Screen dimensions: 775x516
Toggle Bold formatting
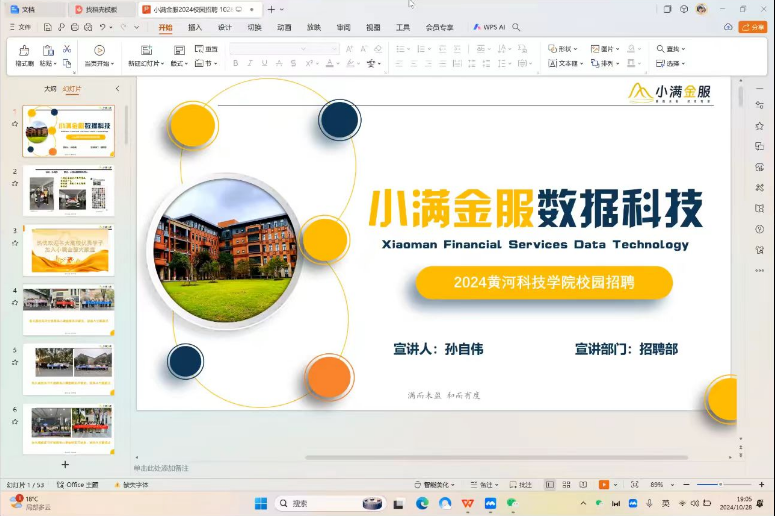point(236,63)
